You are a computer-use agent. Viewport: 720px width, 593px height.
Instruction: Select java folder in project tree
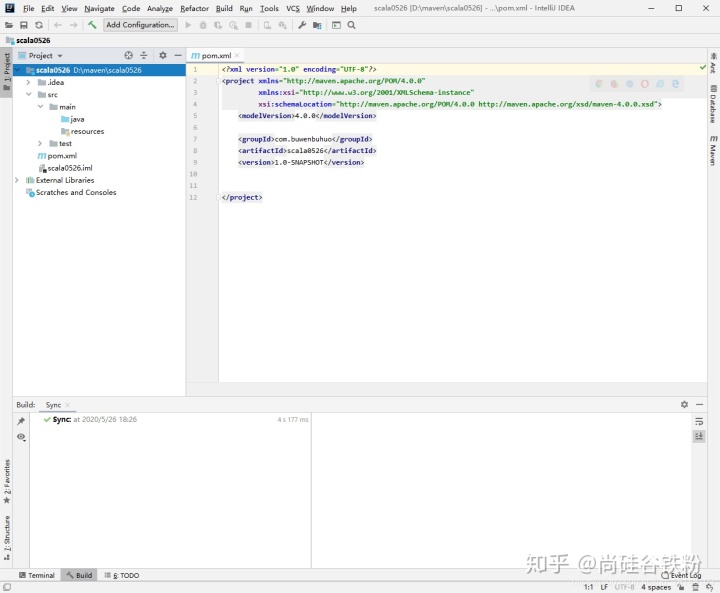click(x=73, y=119)
